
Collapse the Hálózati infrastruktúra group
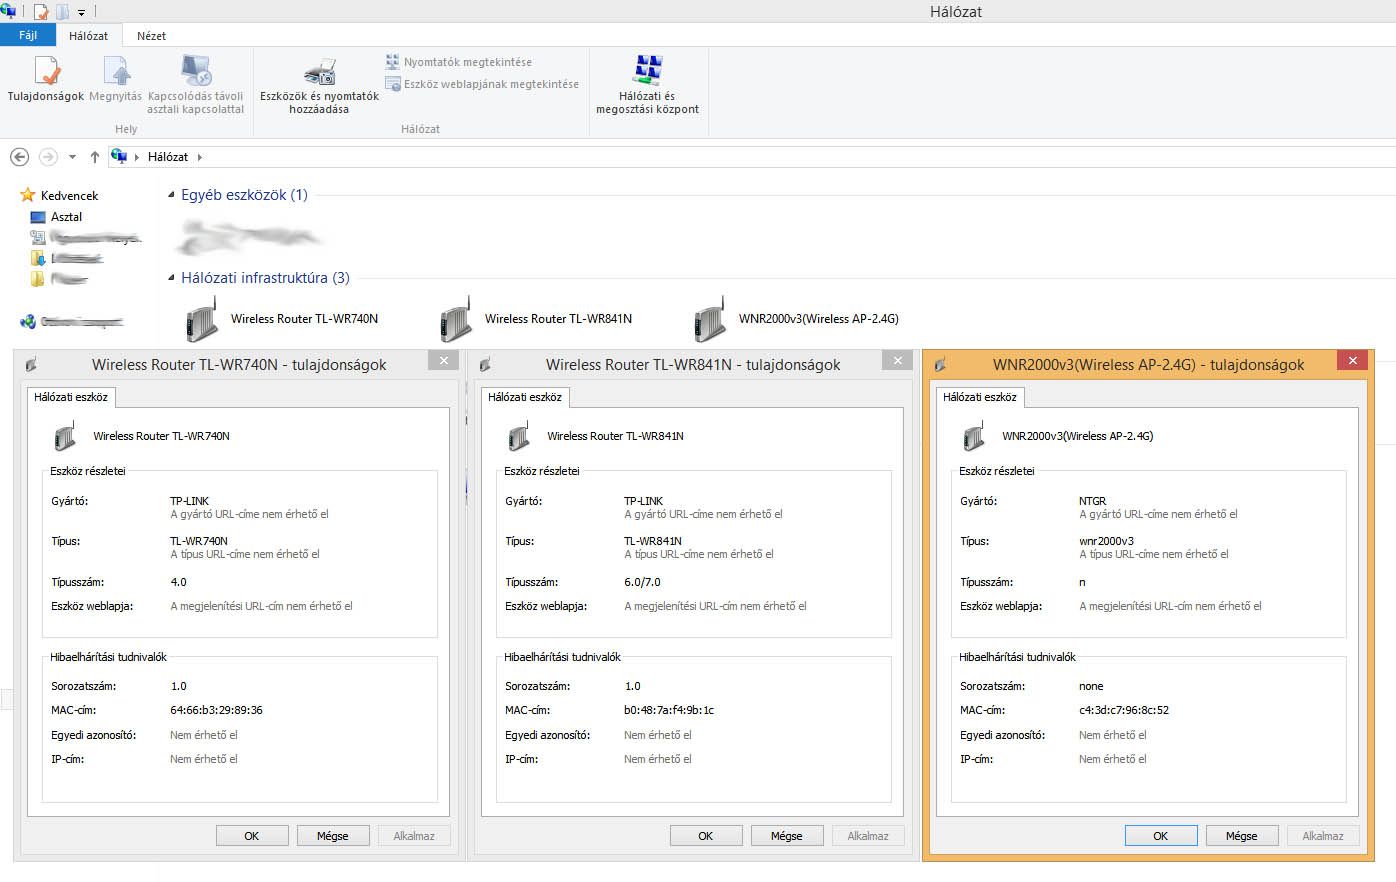171,278
